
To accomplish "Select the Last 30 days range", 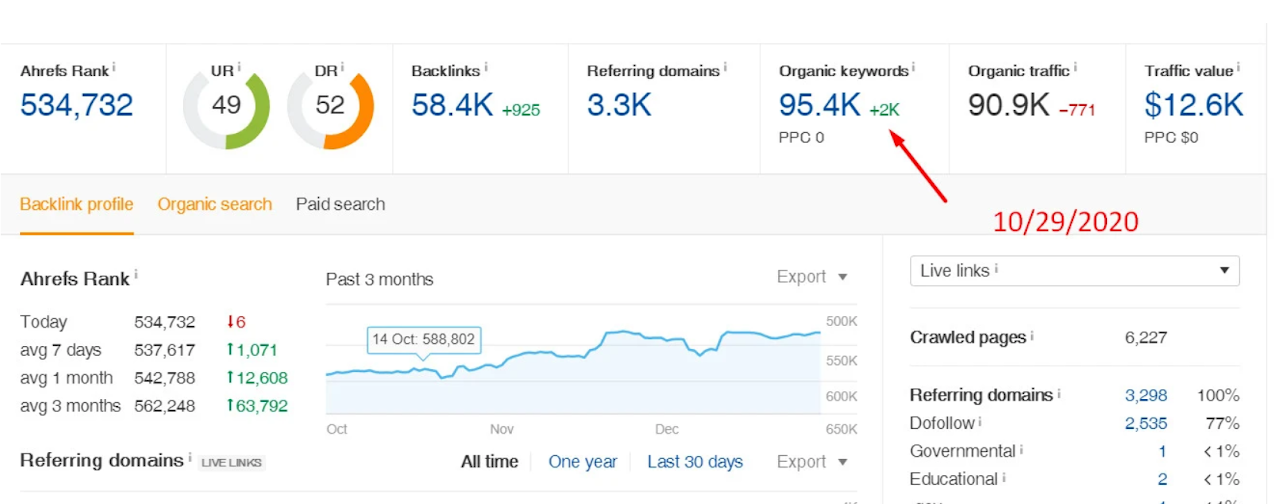I will coord(694,462).
